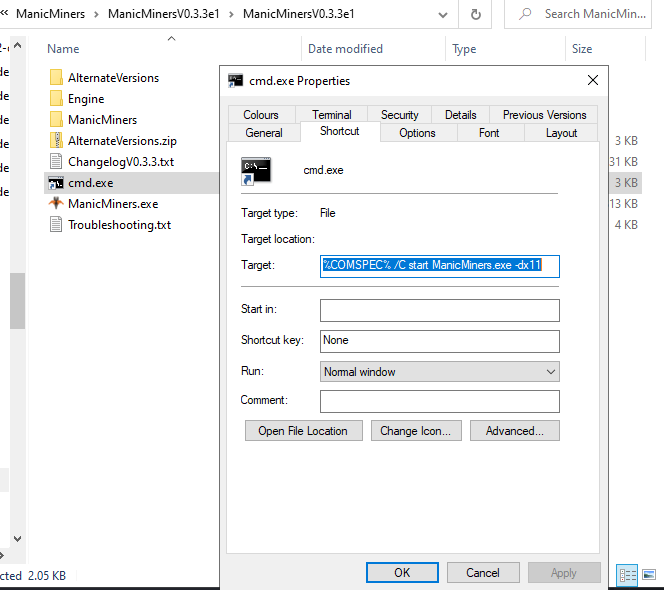This screenshot has width=664, height=590.
Task: Click Cancel in Properties dialog
Action: tap(483, 573)
